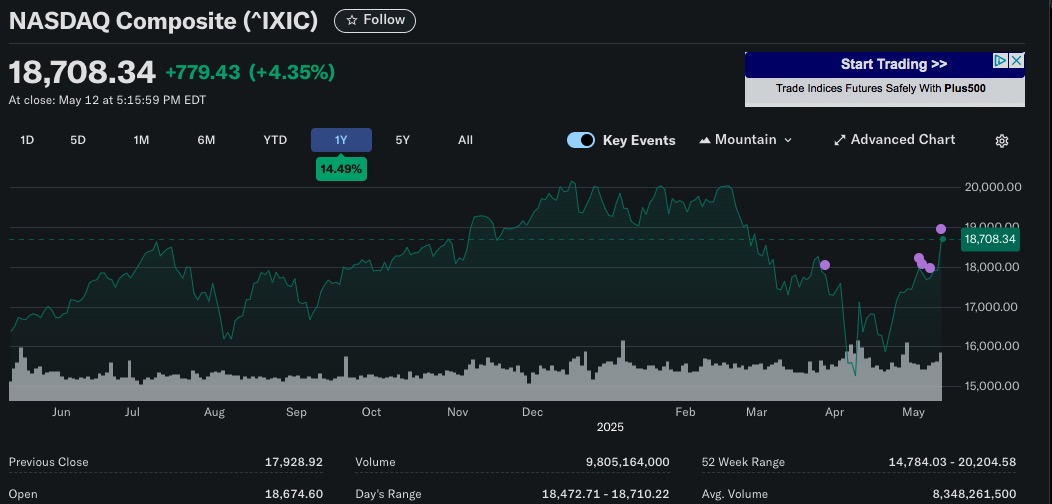Select the 5Y time range
Viewport: 1052px width, 504px height.
(x=403, y=140)
